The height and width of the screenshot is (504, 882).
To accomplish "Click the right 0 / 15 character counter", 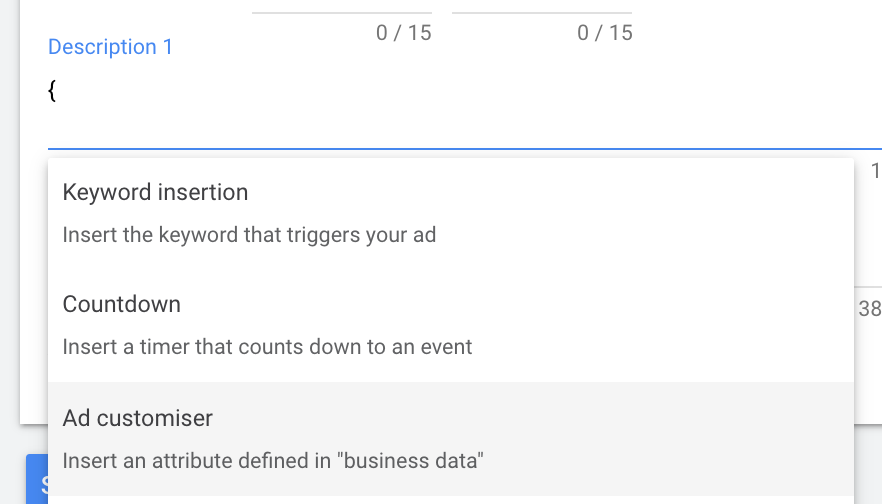I will tap(605, 33).
